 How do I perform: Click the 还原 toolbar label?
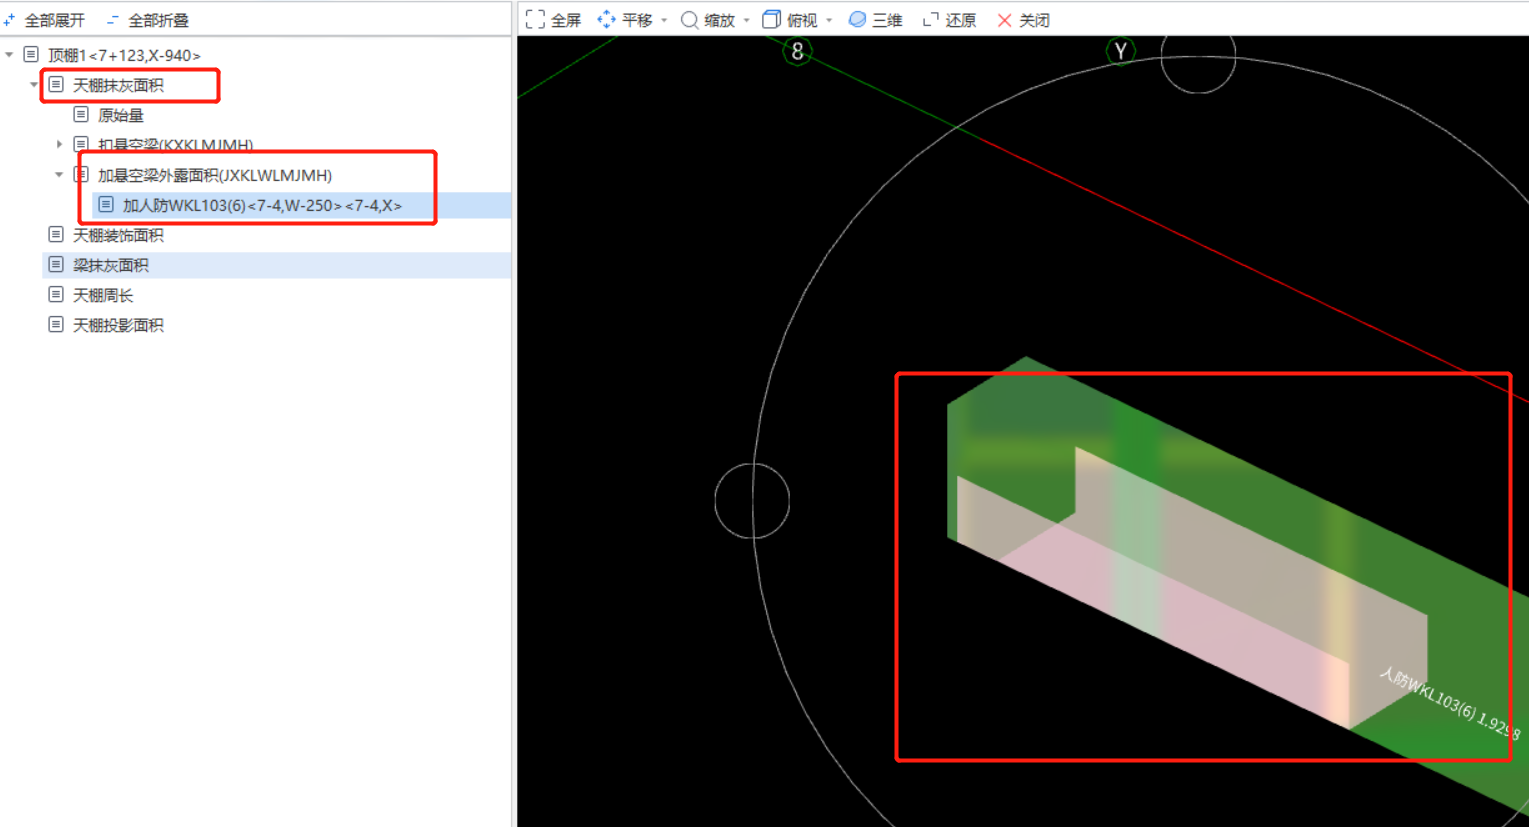[x=961, y=20]
